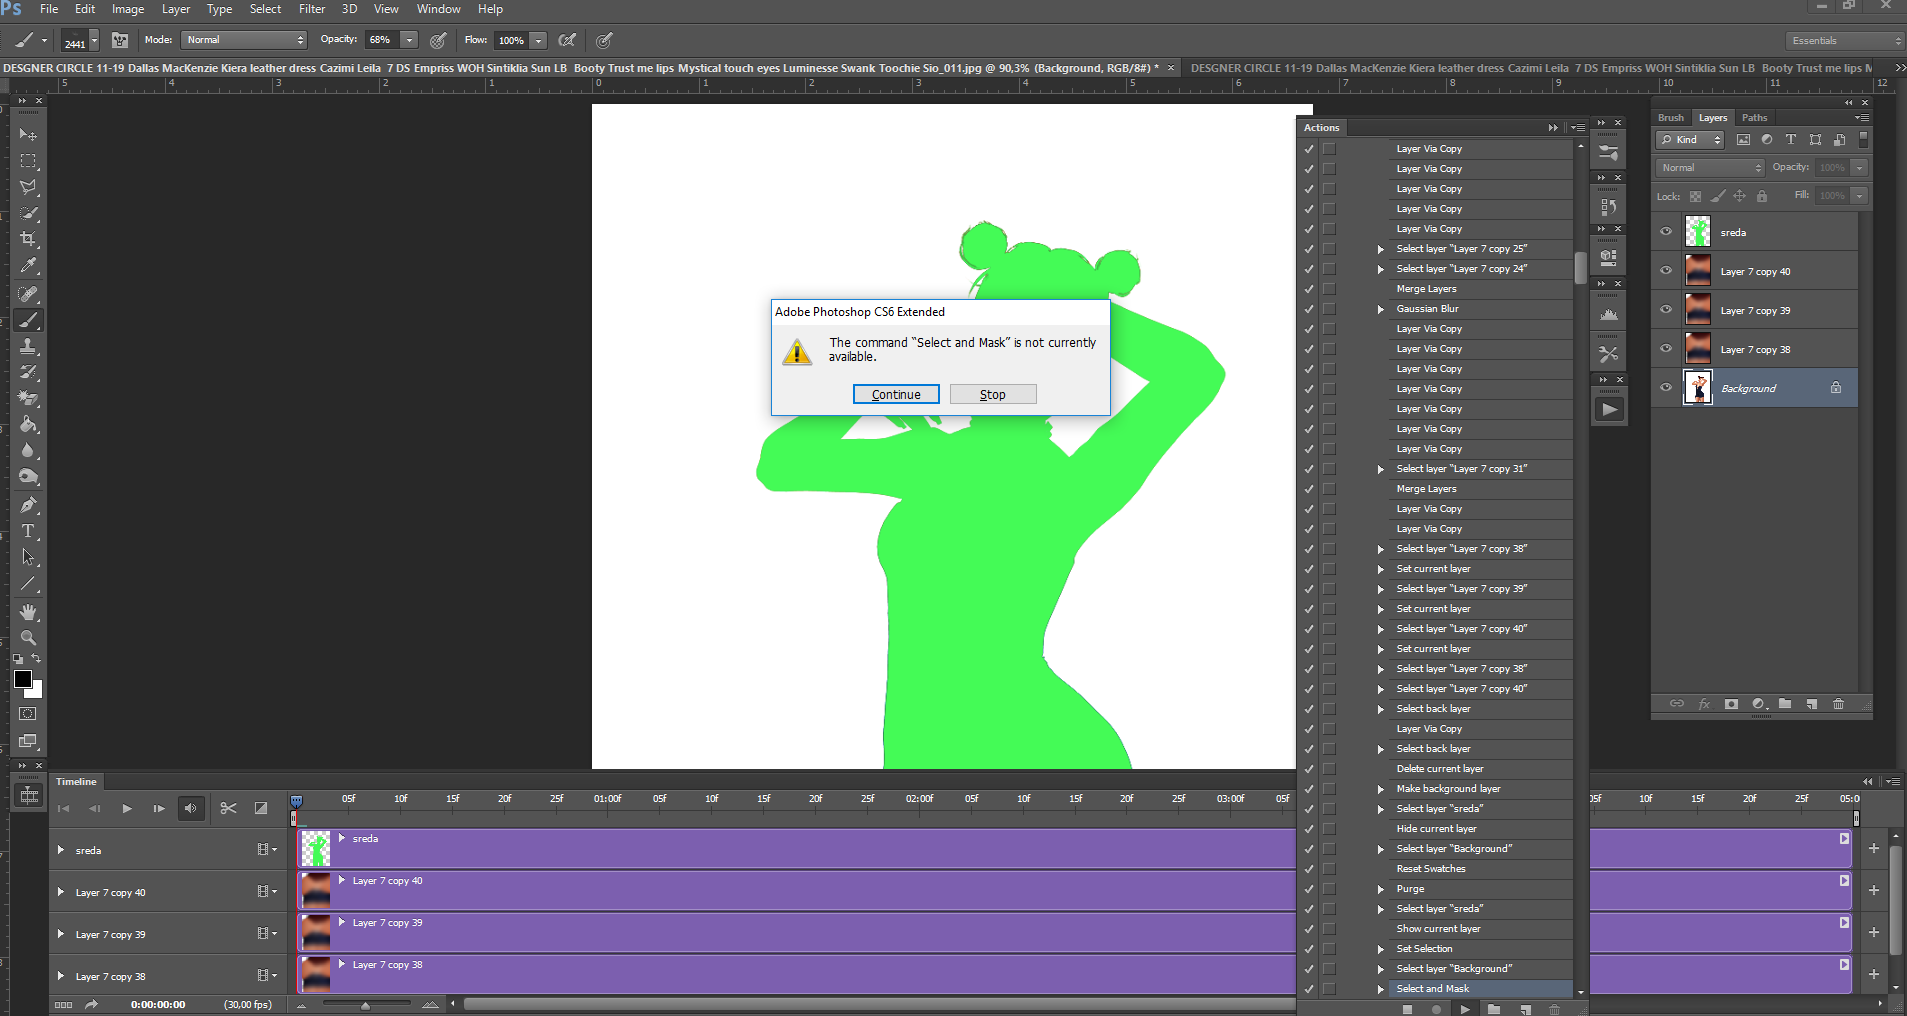Switch to the Paths tab
Image resolution: width=1907 pixels, height=1016 pixels.
click(x=1754, y=118)
